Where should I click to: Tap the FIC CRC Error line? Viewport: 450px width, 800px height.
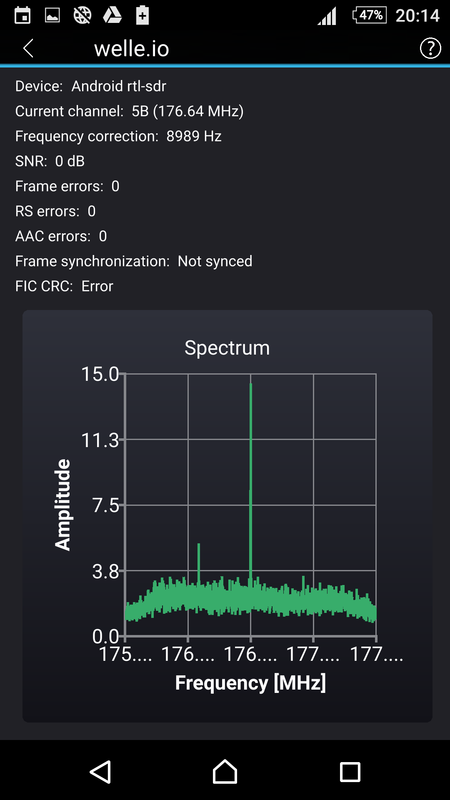(64, 286)
